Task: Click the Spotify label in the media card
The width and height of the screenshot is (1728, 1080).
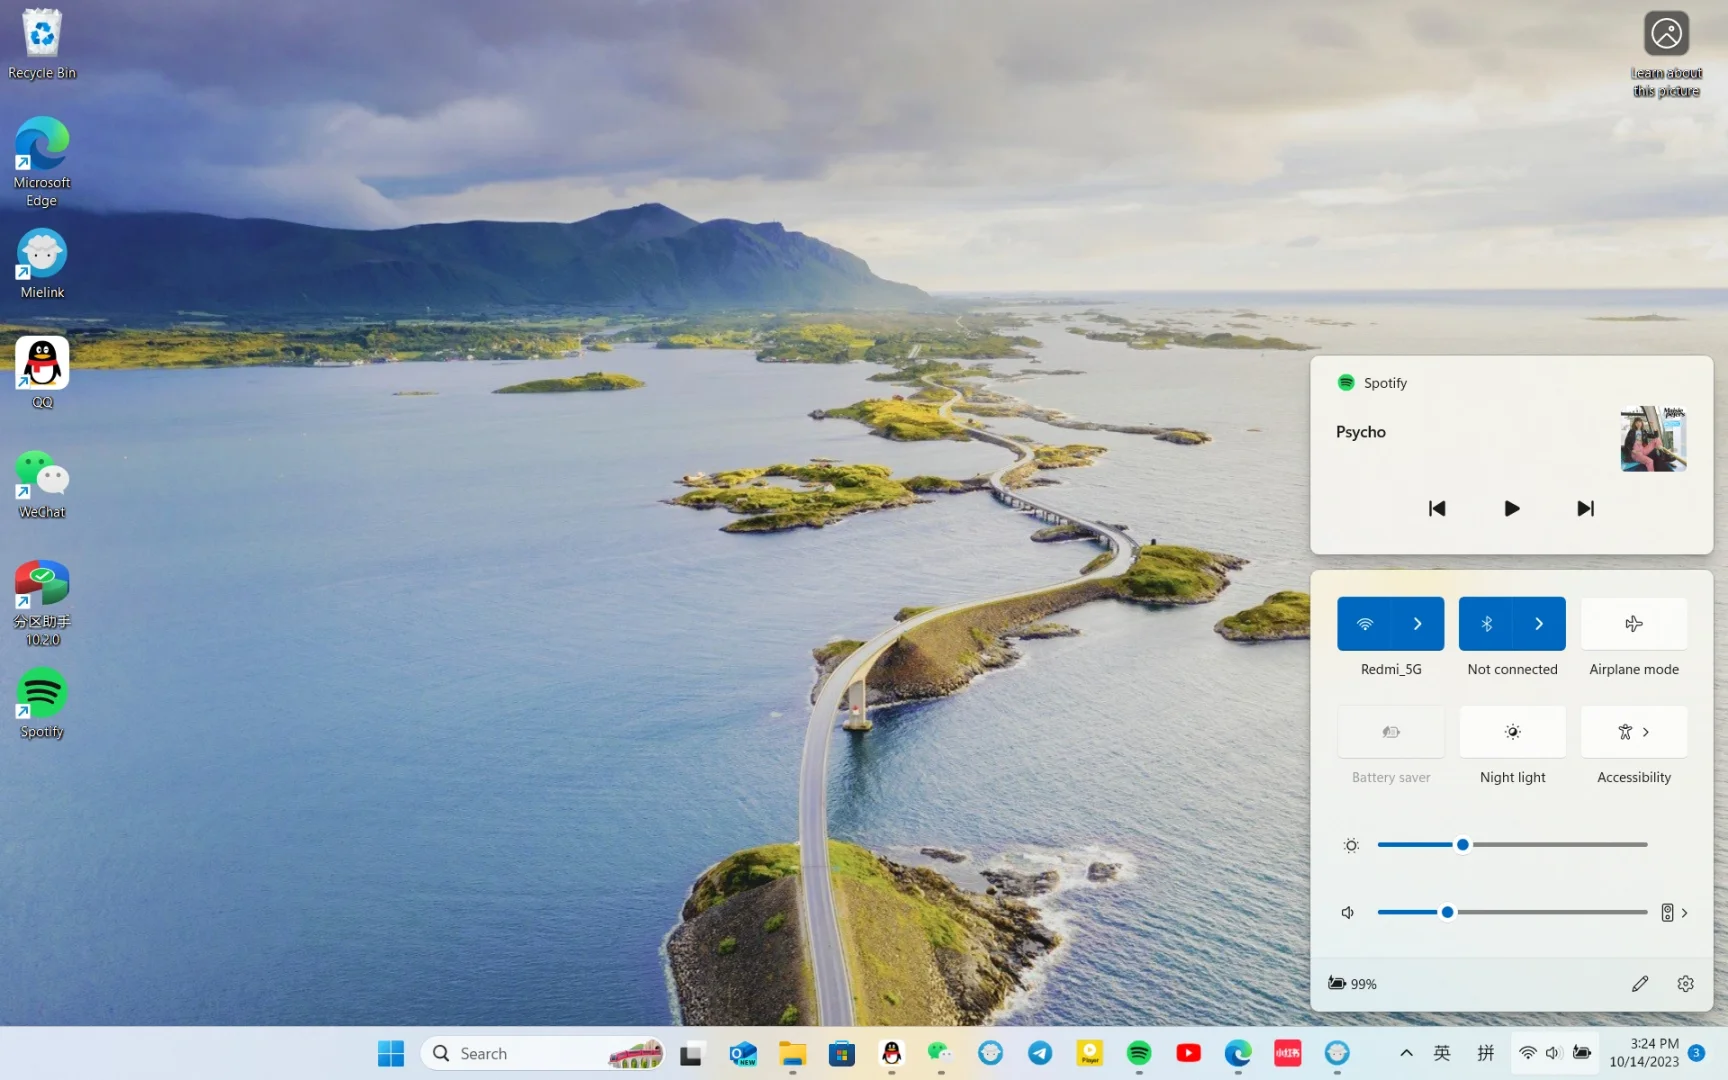Action: 1385,383
